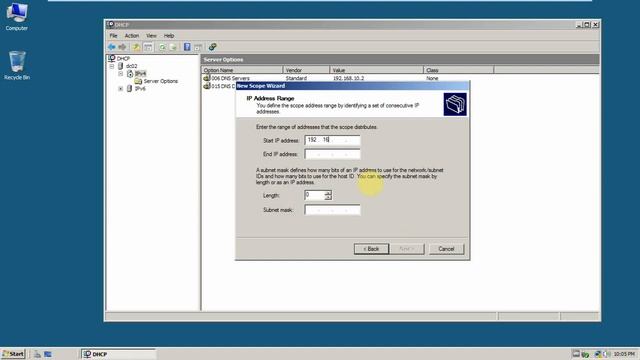Click the volume icon in the system tray

pos(607,354)
